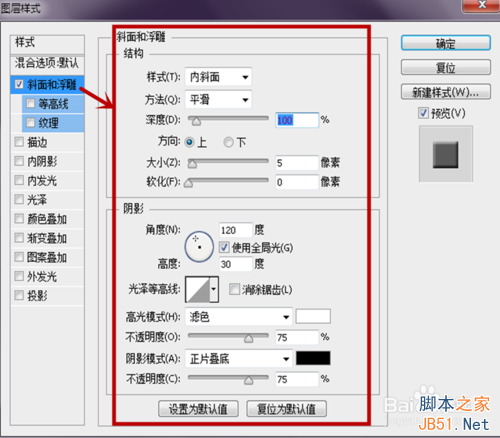This screenshot has width=500, height=438.
Task: Toggle the 斜面和浮雕 checkbox
Action: 19,84
